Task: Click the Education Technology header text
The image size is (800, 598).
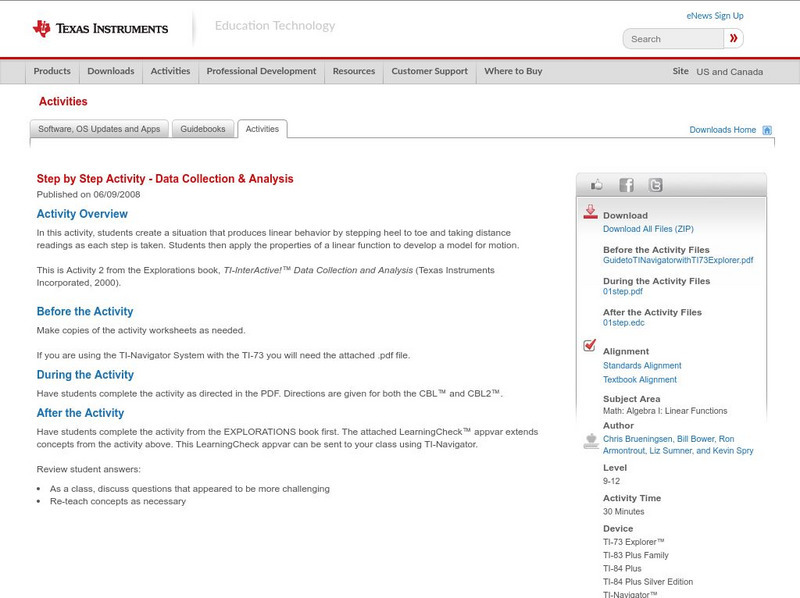Action: [x=275, y=26]
